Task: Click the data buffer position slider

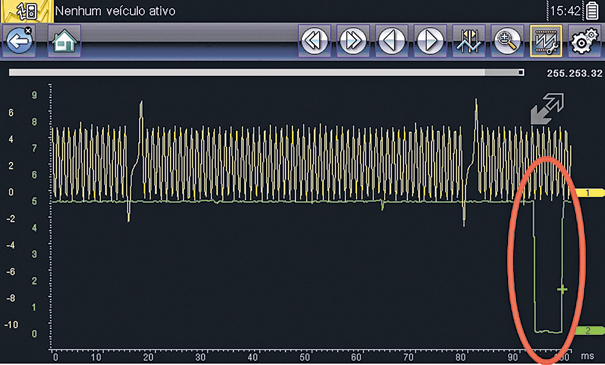Action: click(266, 72)
